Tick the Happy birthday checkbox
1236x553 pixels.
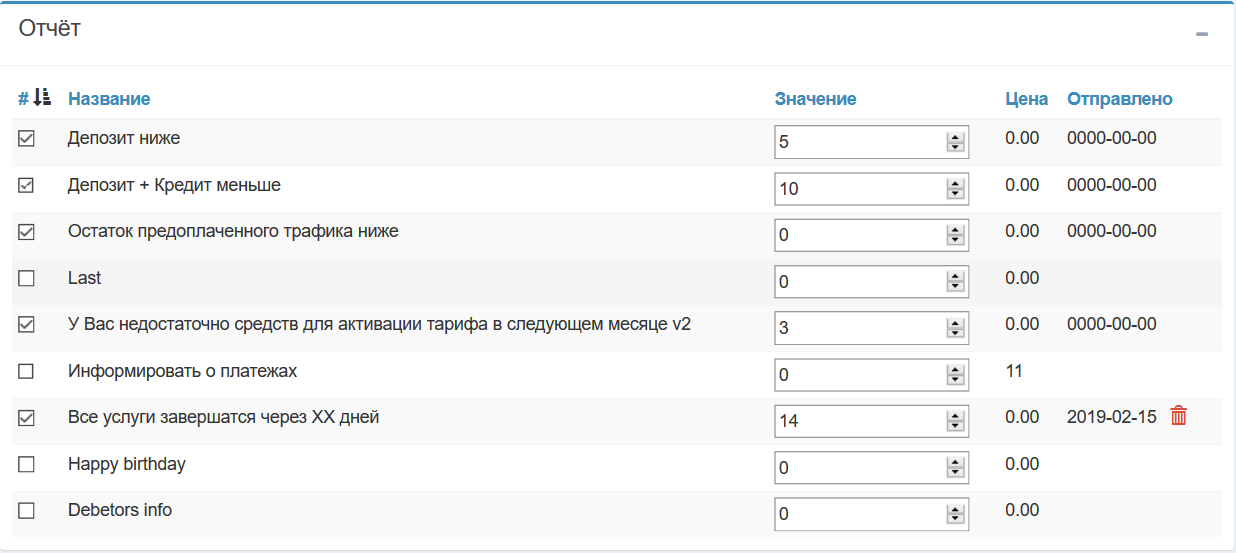point(27,464)
